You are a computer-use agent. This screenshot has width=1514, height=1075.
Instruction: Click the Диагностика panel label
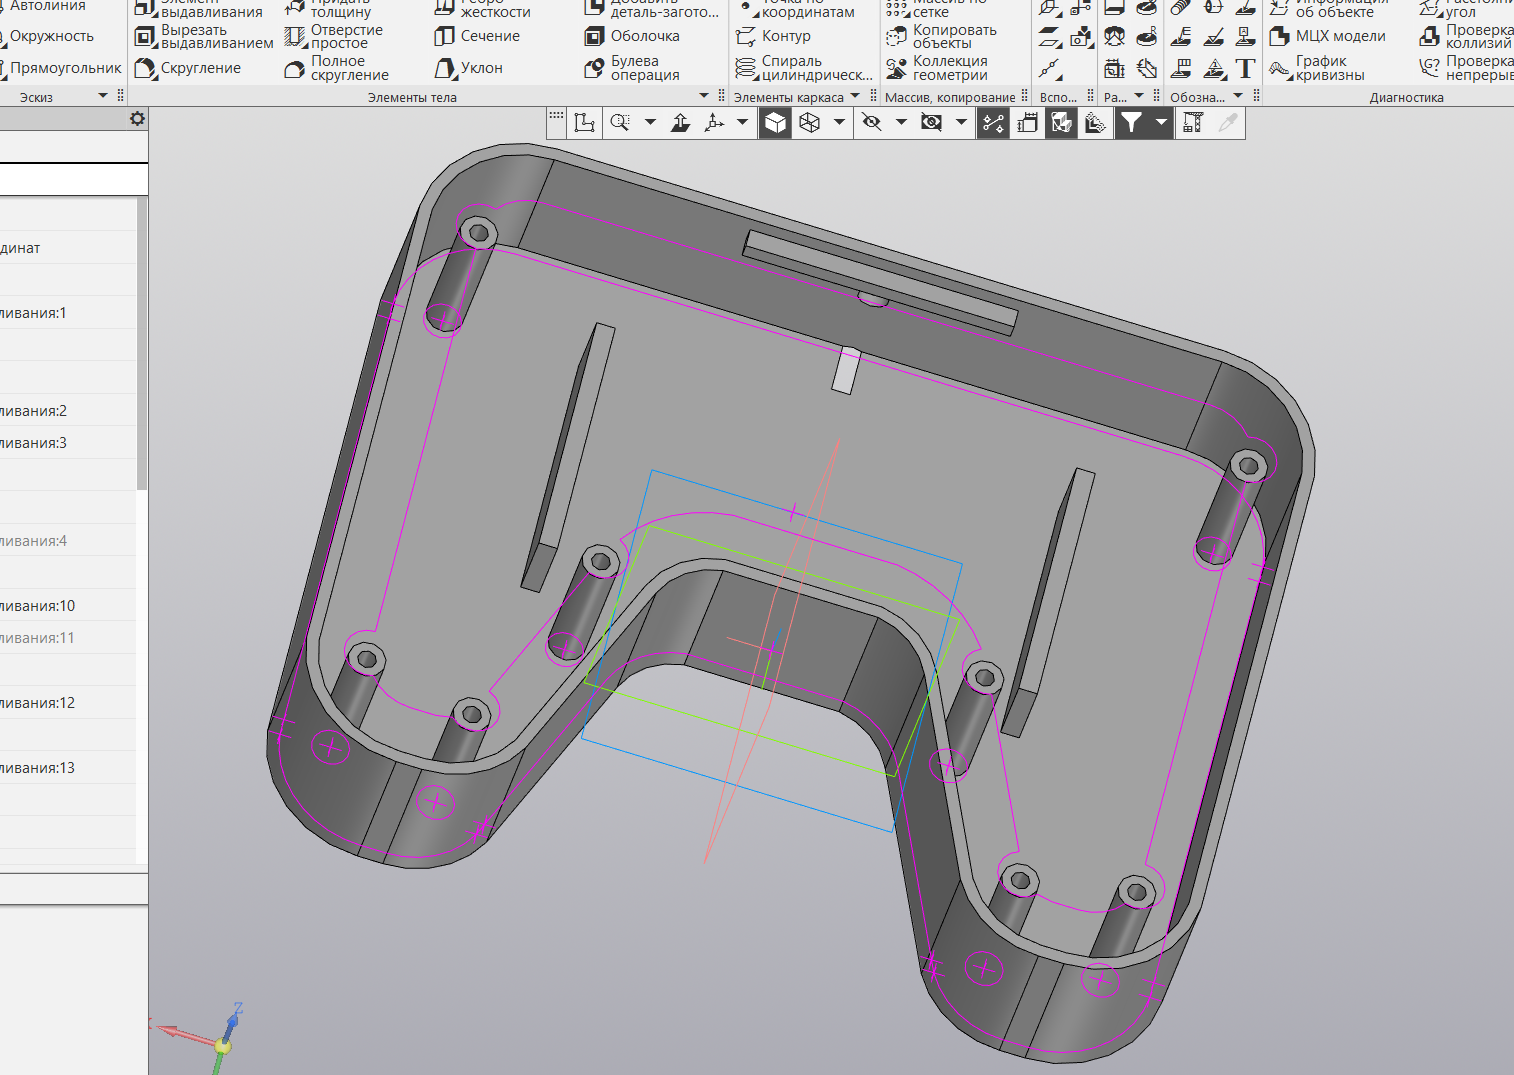click(x=1406, y=97)
